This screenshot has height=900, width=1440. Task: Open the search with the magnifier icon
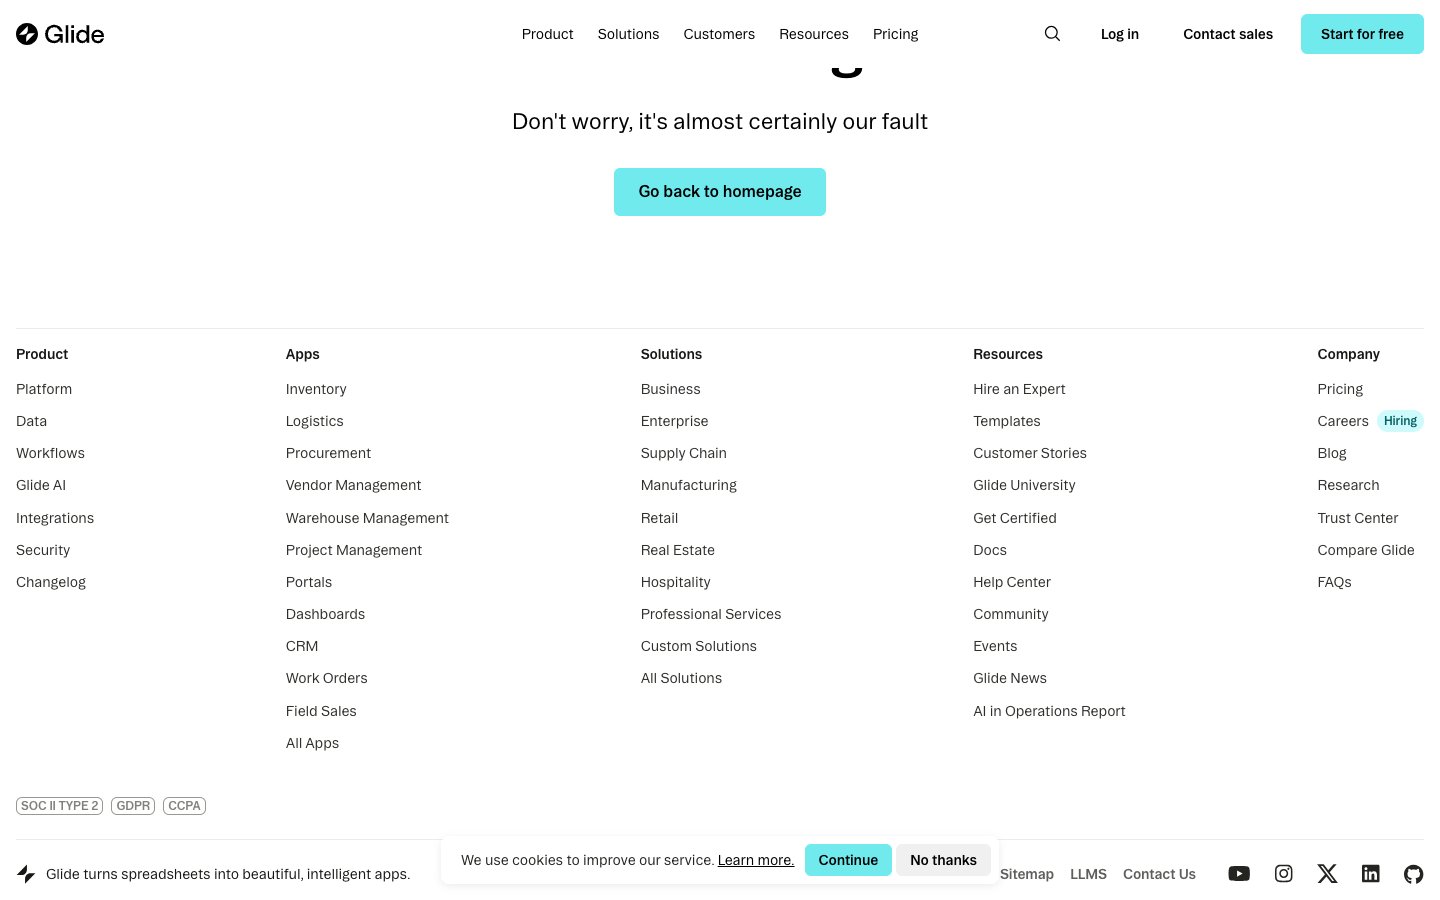pyautogui.click(x=1052, y=33)
